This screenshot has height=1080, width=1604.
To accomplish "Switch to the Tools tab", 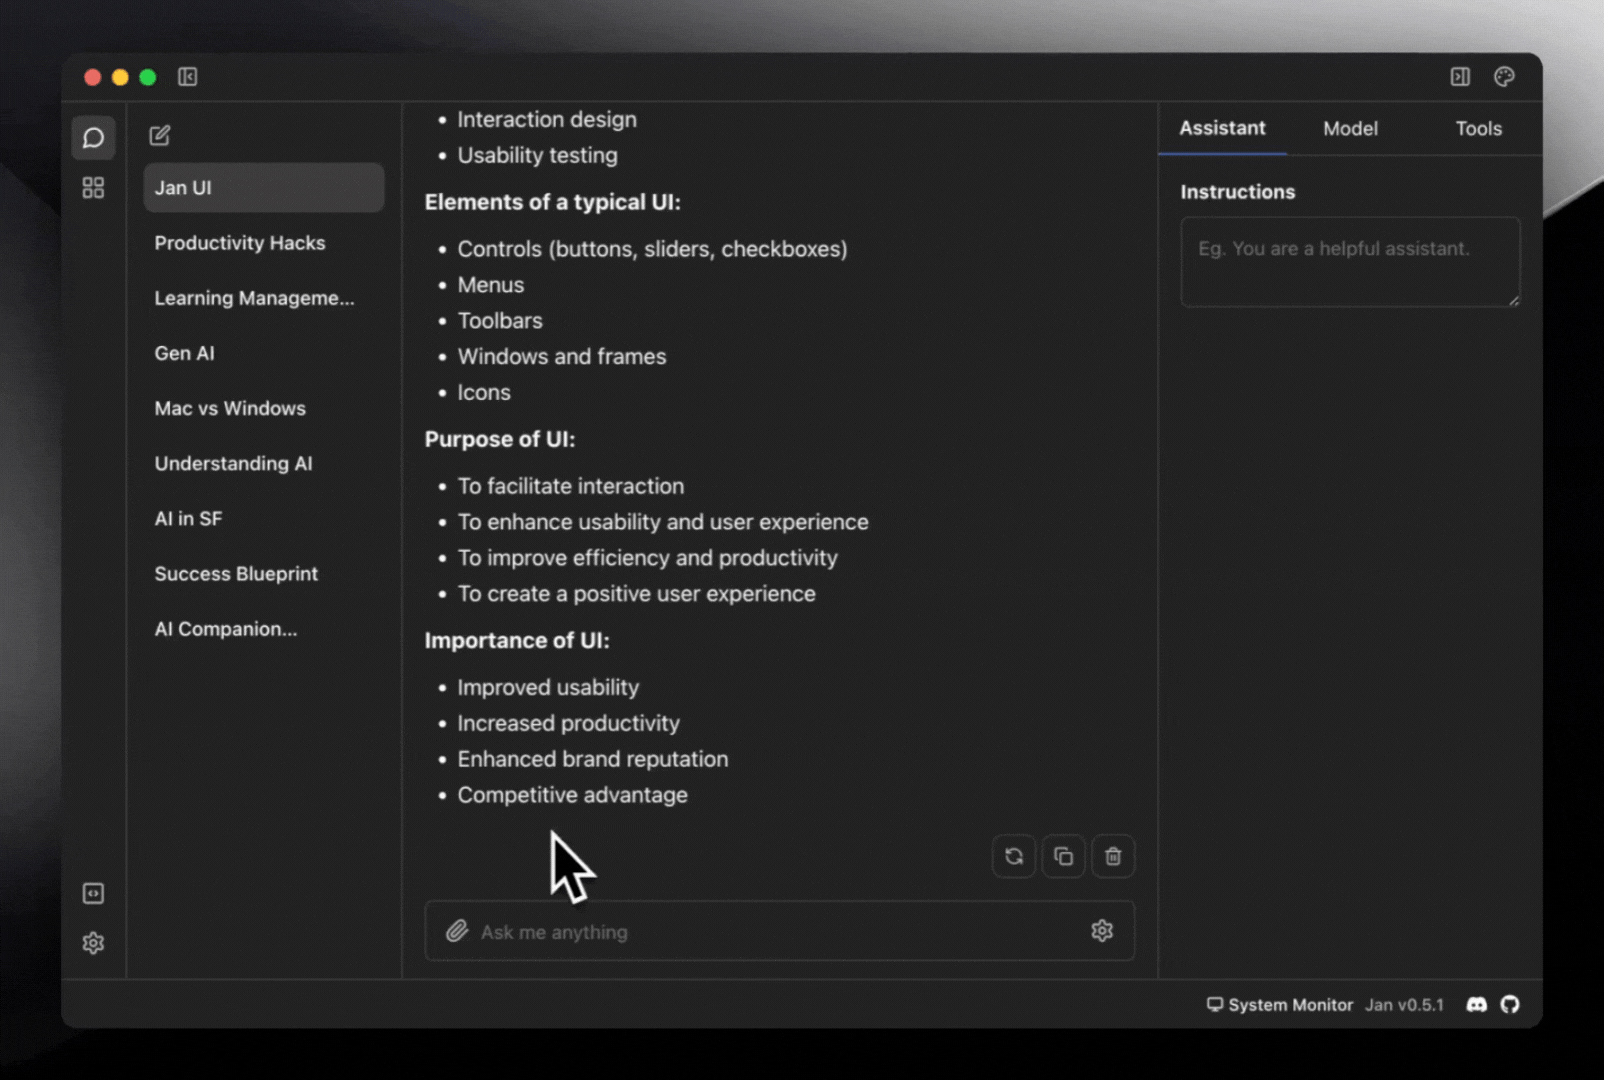I will coord(1478,128).
